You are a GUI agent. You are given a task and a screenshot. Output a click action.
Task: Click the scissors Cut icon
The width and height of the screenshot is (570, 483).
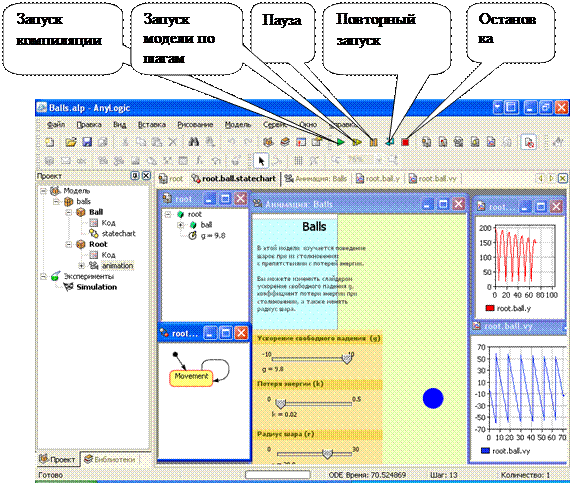(125, 142)
